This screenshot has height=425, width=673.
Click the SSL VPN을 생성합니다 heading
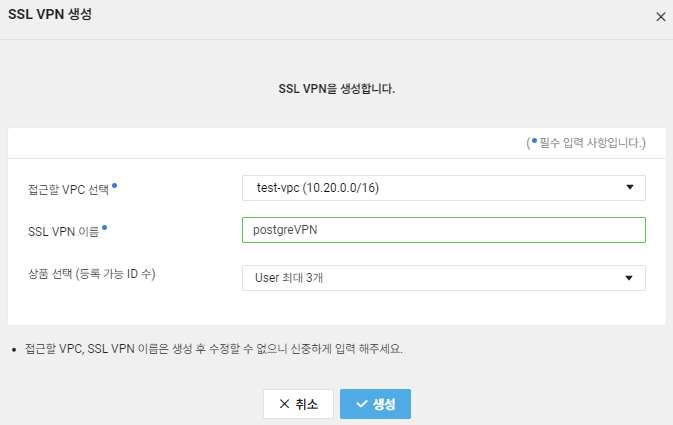pyautogui.click(x=336, y=89)
